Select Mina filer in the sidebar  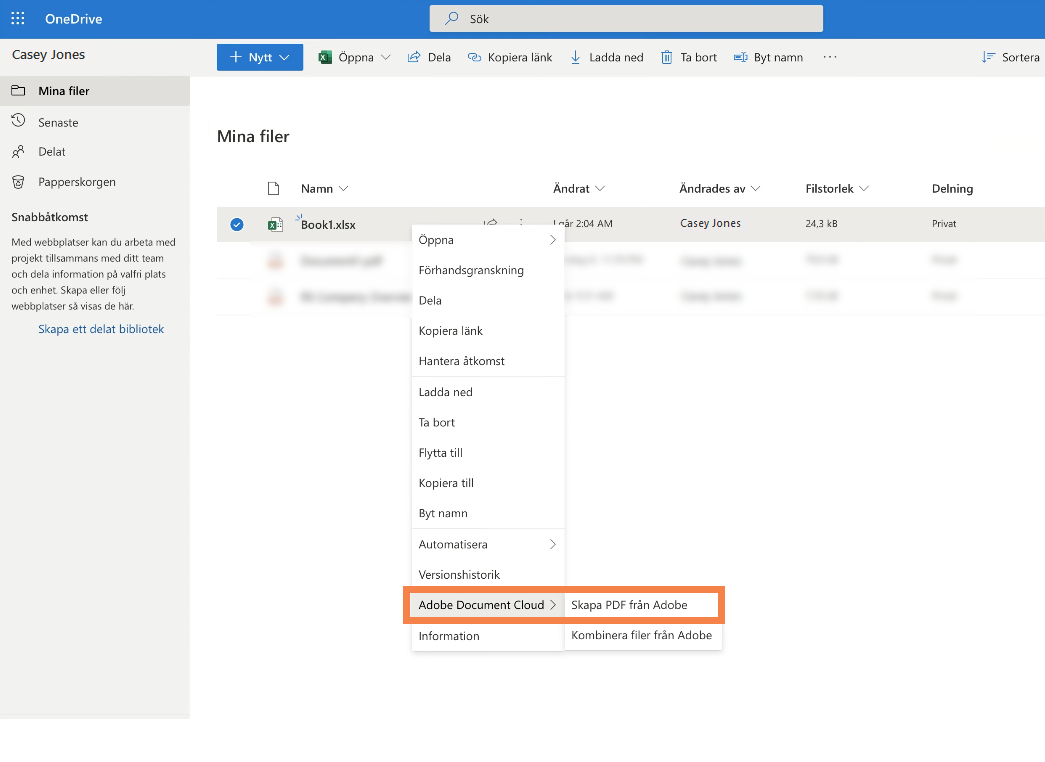point(95,91)
